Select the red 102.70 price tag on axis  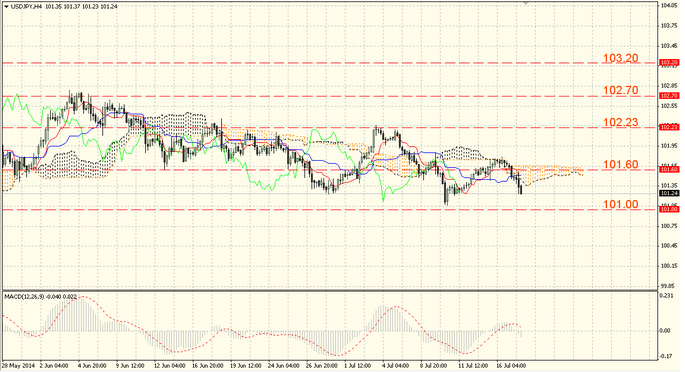[x=669, y=96]
